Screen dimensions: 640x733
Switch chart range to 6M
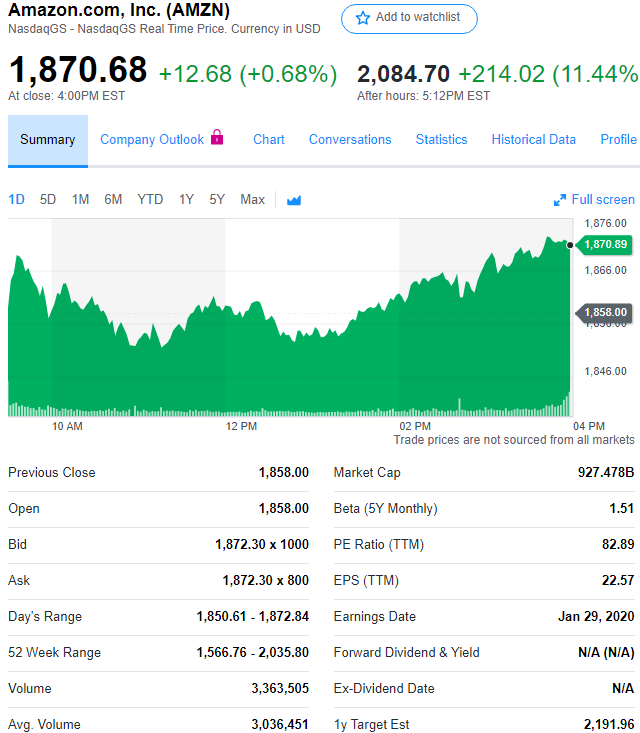tap(113, 200)
